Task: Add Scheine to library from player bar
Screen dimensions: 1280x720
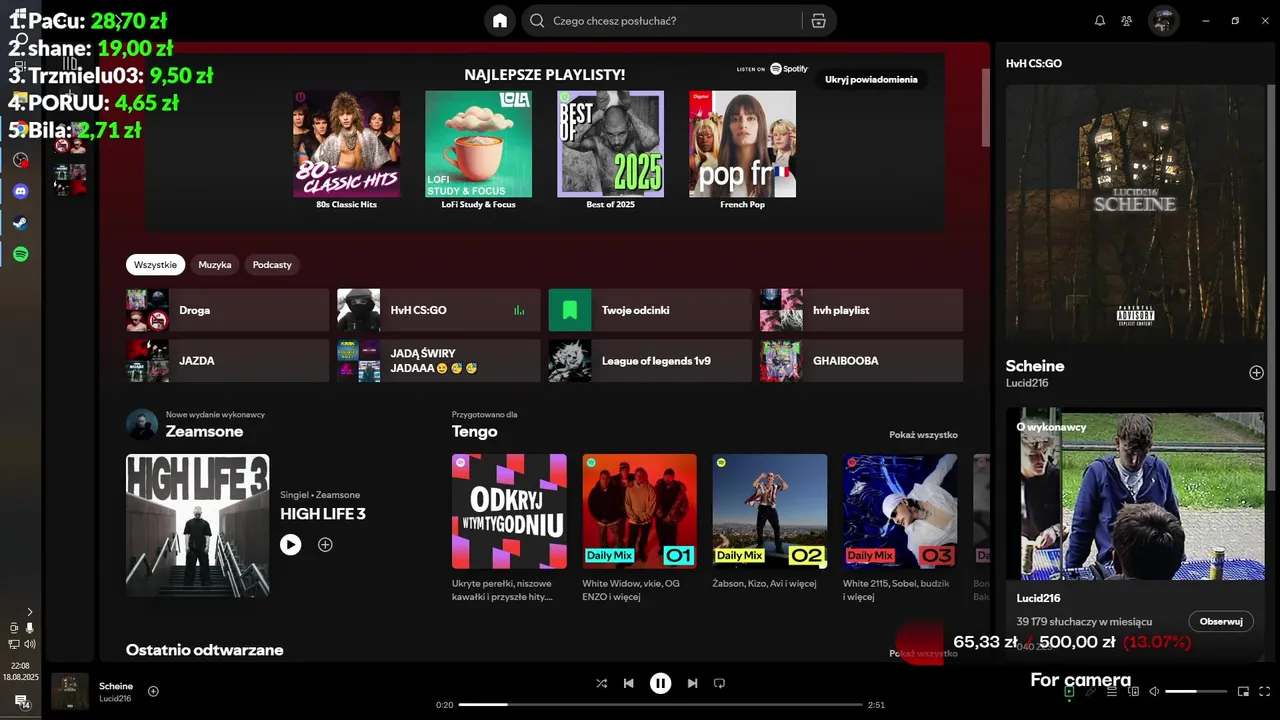Action: click(x=153, y=691)
